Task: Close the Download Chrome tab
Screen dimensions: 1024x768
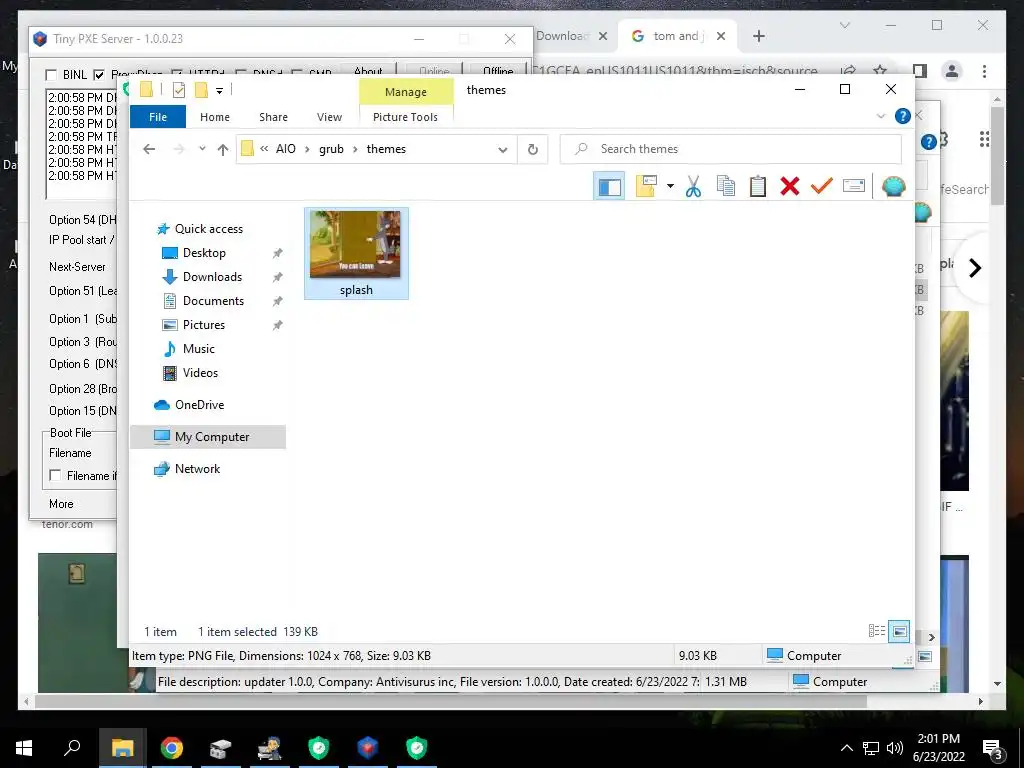Action: pos(603,36)
